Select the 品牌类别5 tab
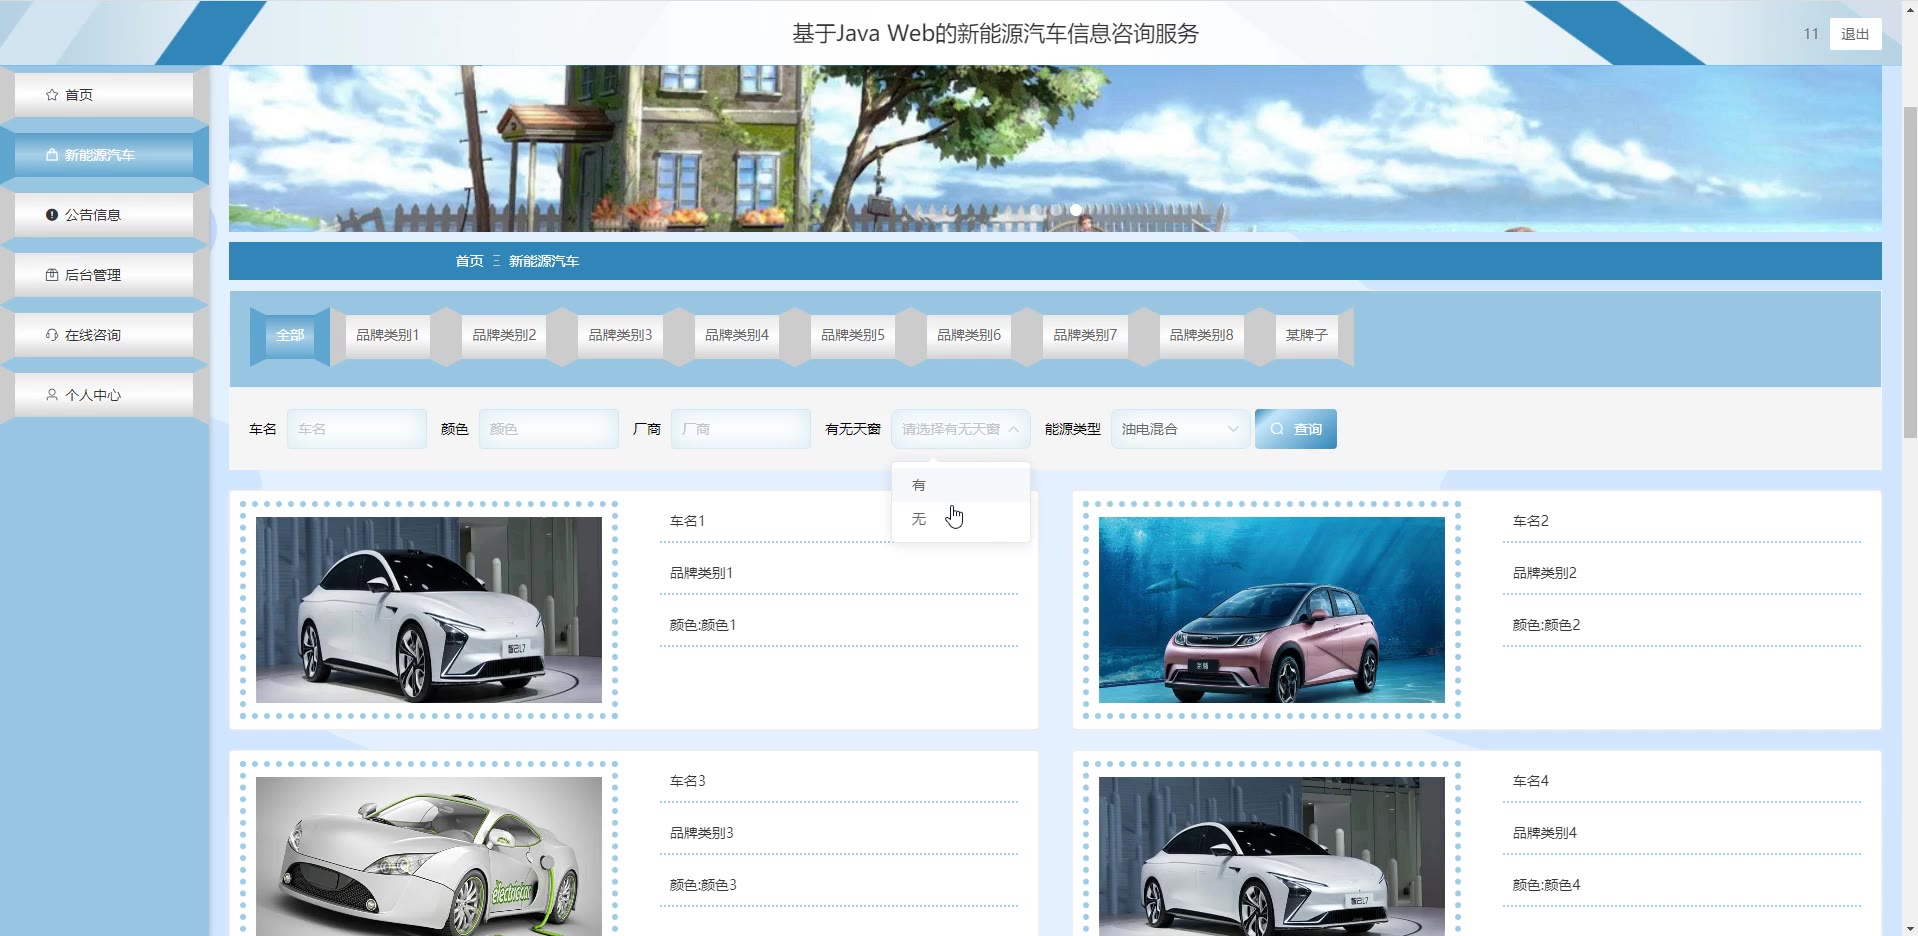 point(853,335)
